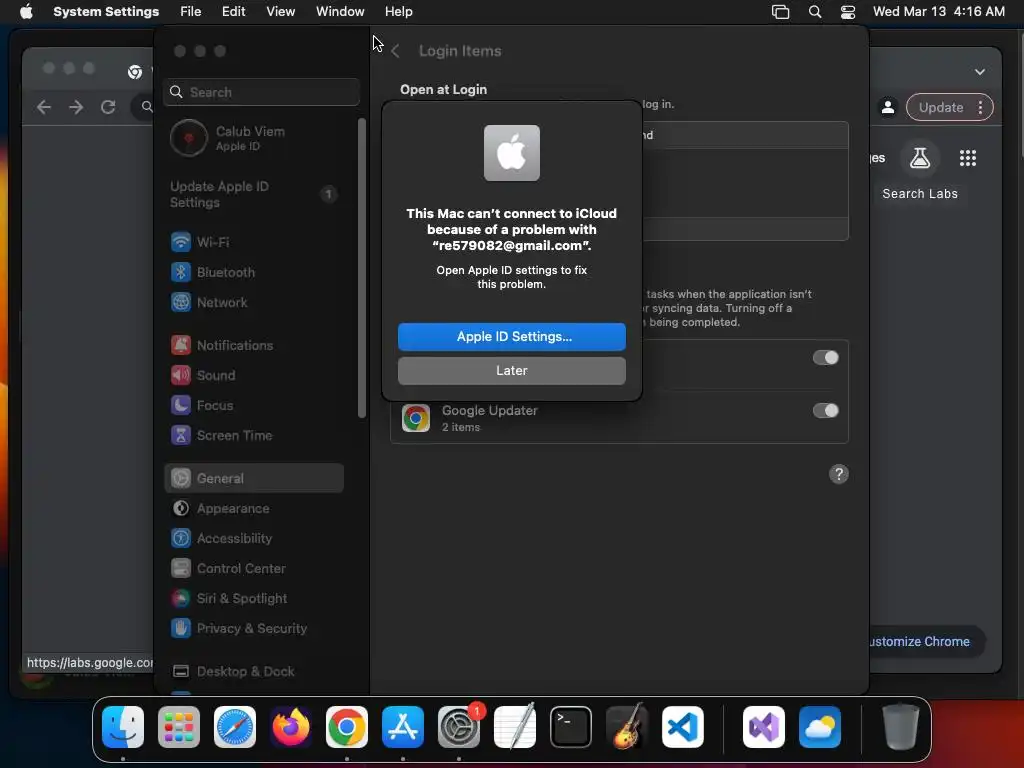Open the cloud weather app in Dock
Viewport: 1024px width, 768px height.
coord(820,727)
